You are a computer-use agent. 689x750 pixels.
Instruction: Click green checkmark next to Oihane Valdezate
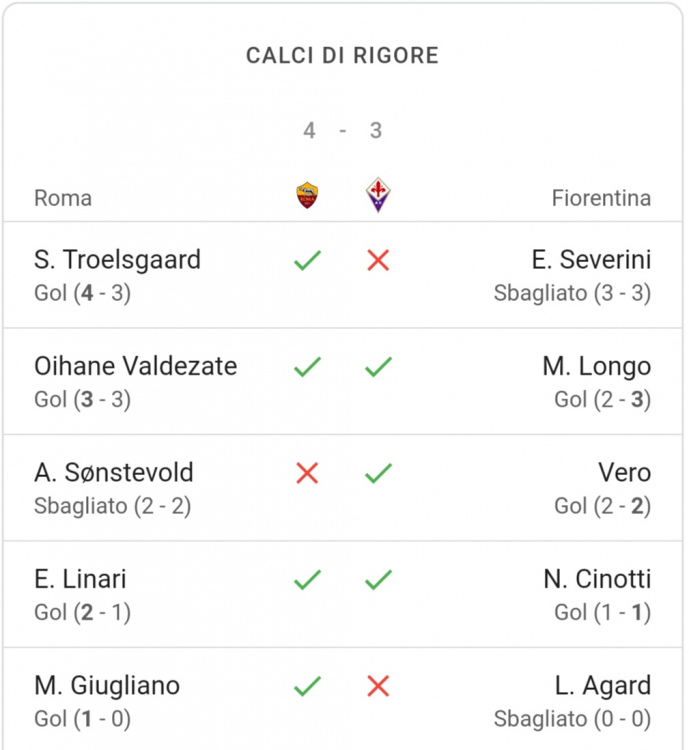(307, 367)
